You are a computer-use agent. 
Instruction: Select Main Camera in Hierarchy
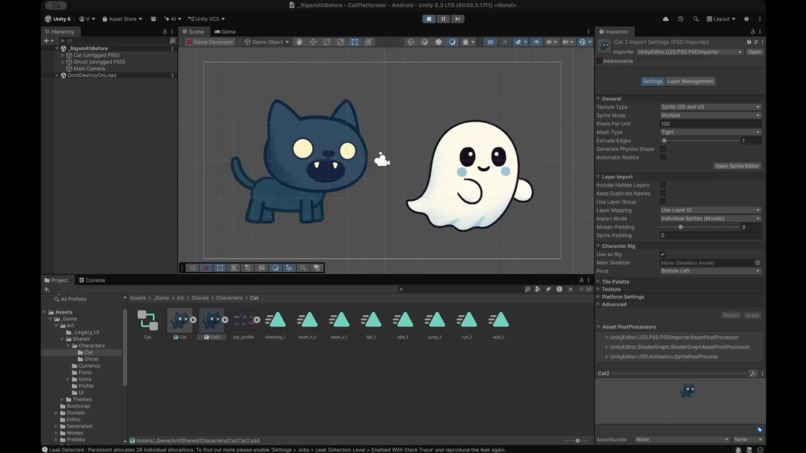click(x=88, y=68)
